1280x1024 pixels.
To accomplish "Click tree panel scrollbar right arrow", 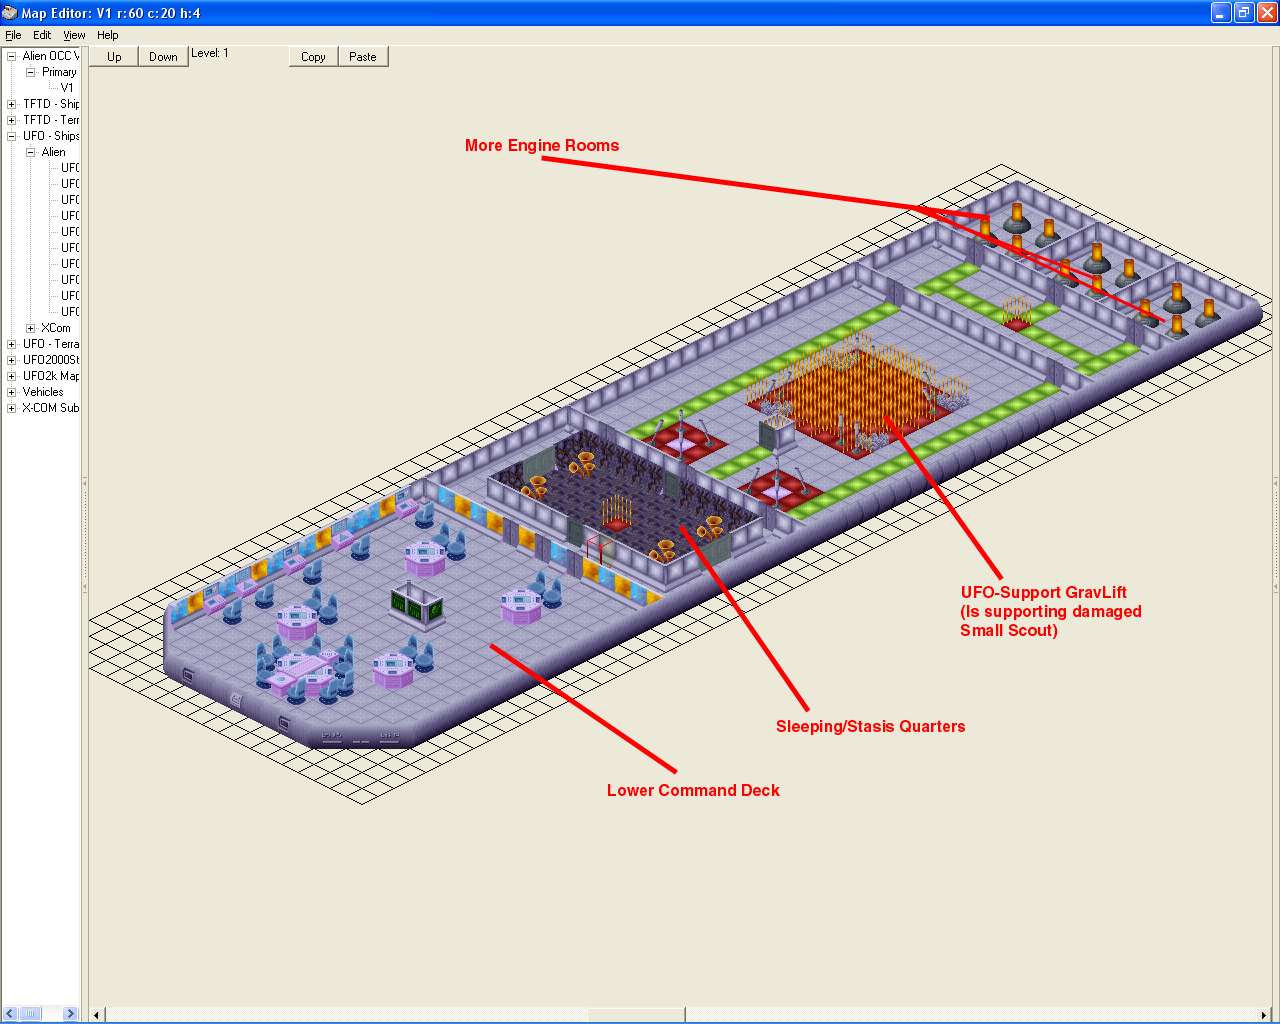I will [70, 1014].
